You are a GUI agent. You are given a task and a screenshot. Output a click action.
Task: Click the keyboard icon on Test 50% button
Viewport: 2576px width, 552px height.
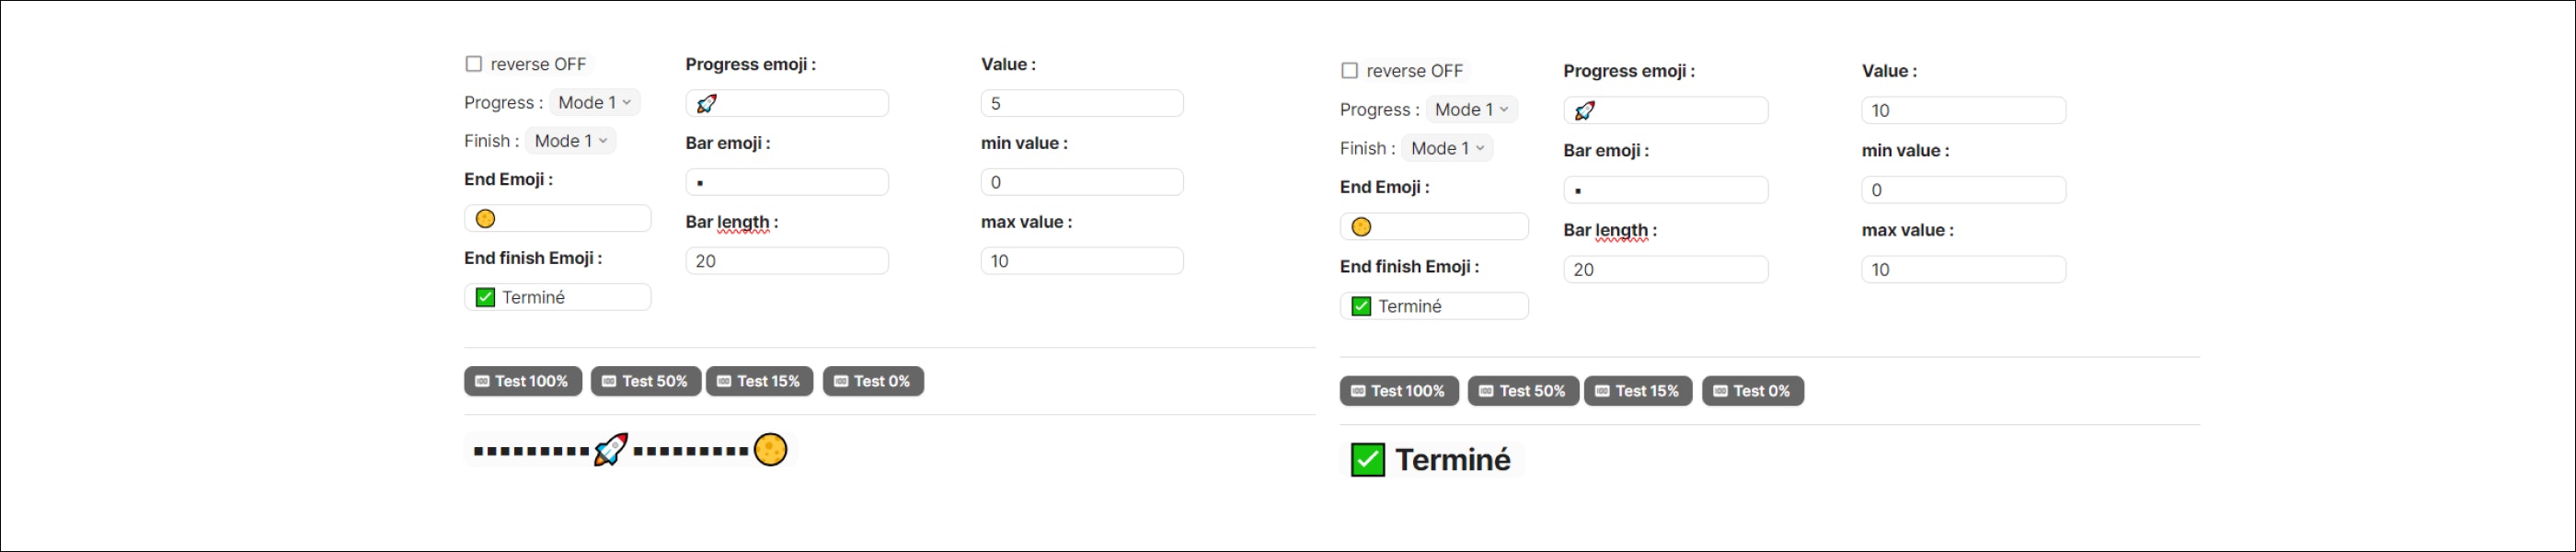(x=608, y=381)
